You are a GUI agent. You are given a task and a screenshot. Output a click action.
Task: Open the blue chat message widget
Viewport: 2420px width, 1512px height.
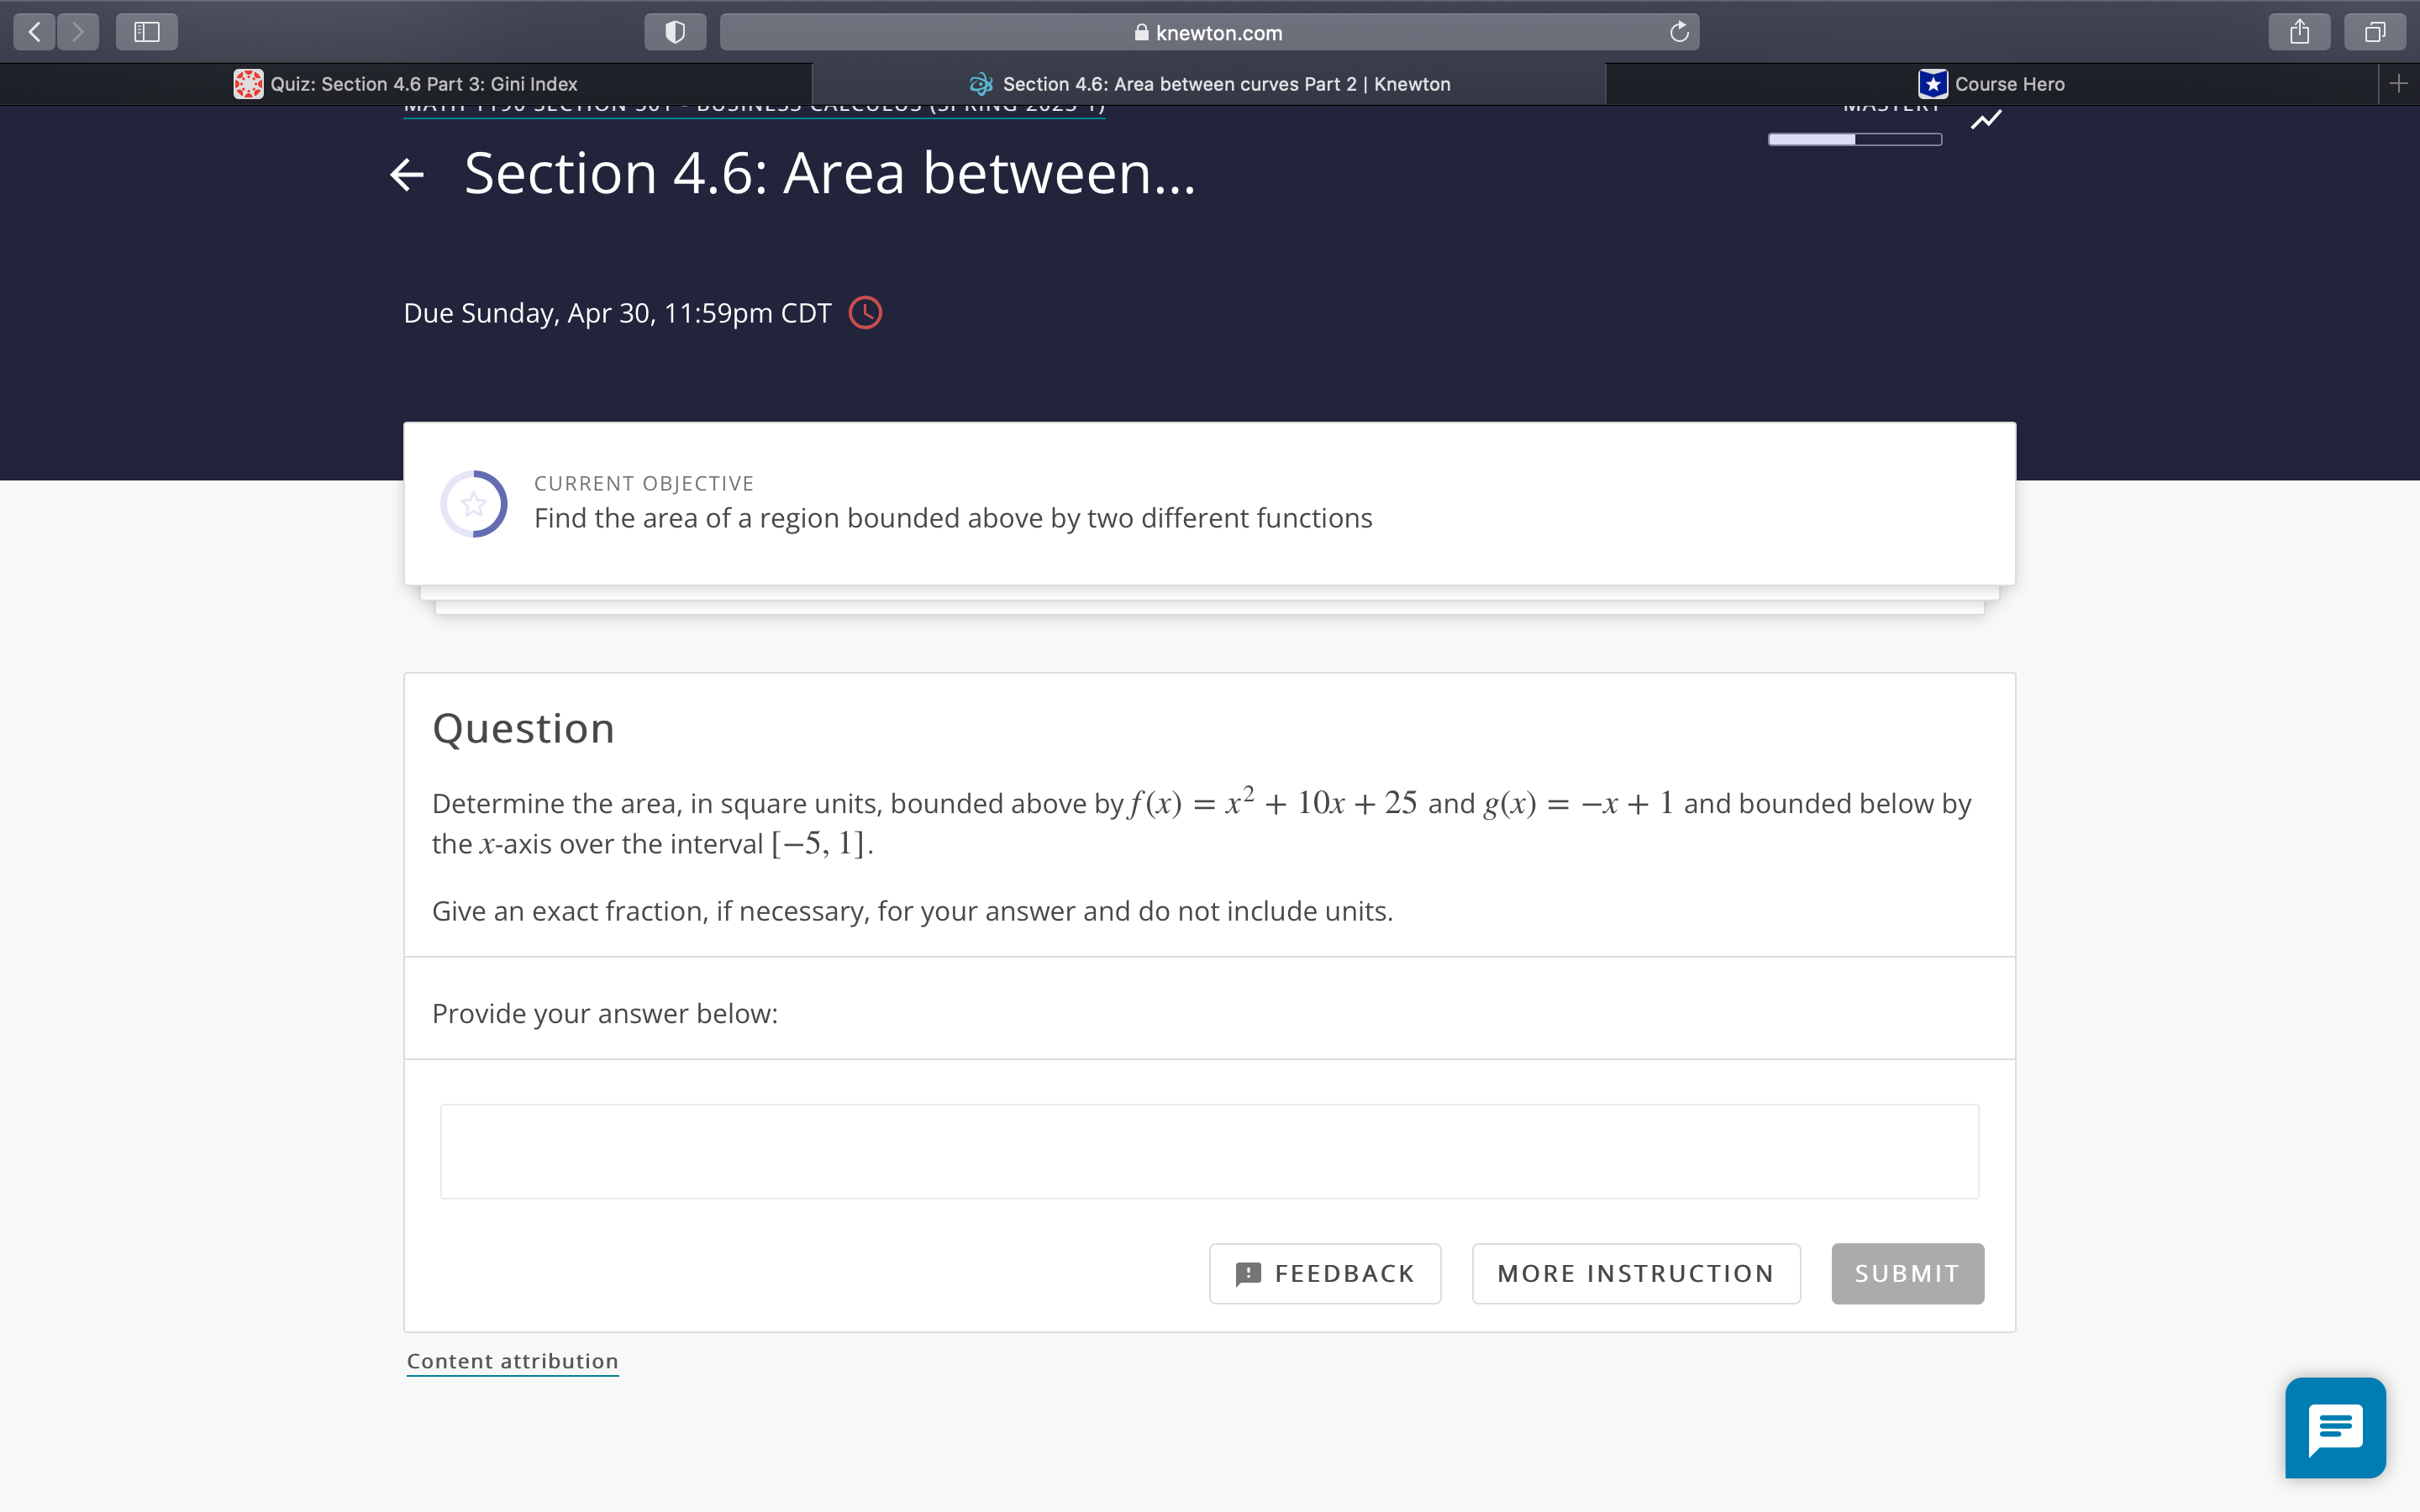coord(2335,1427)
